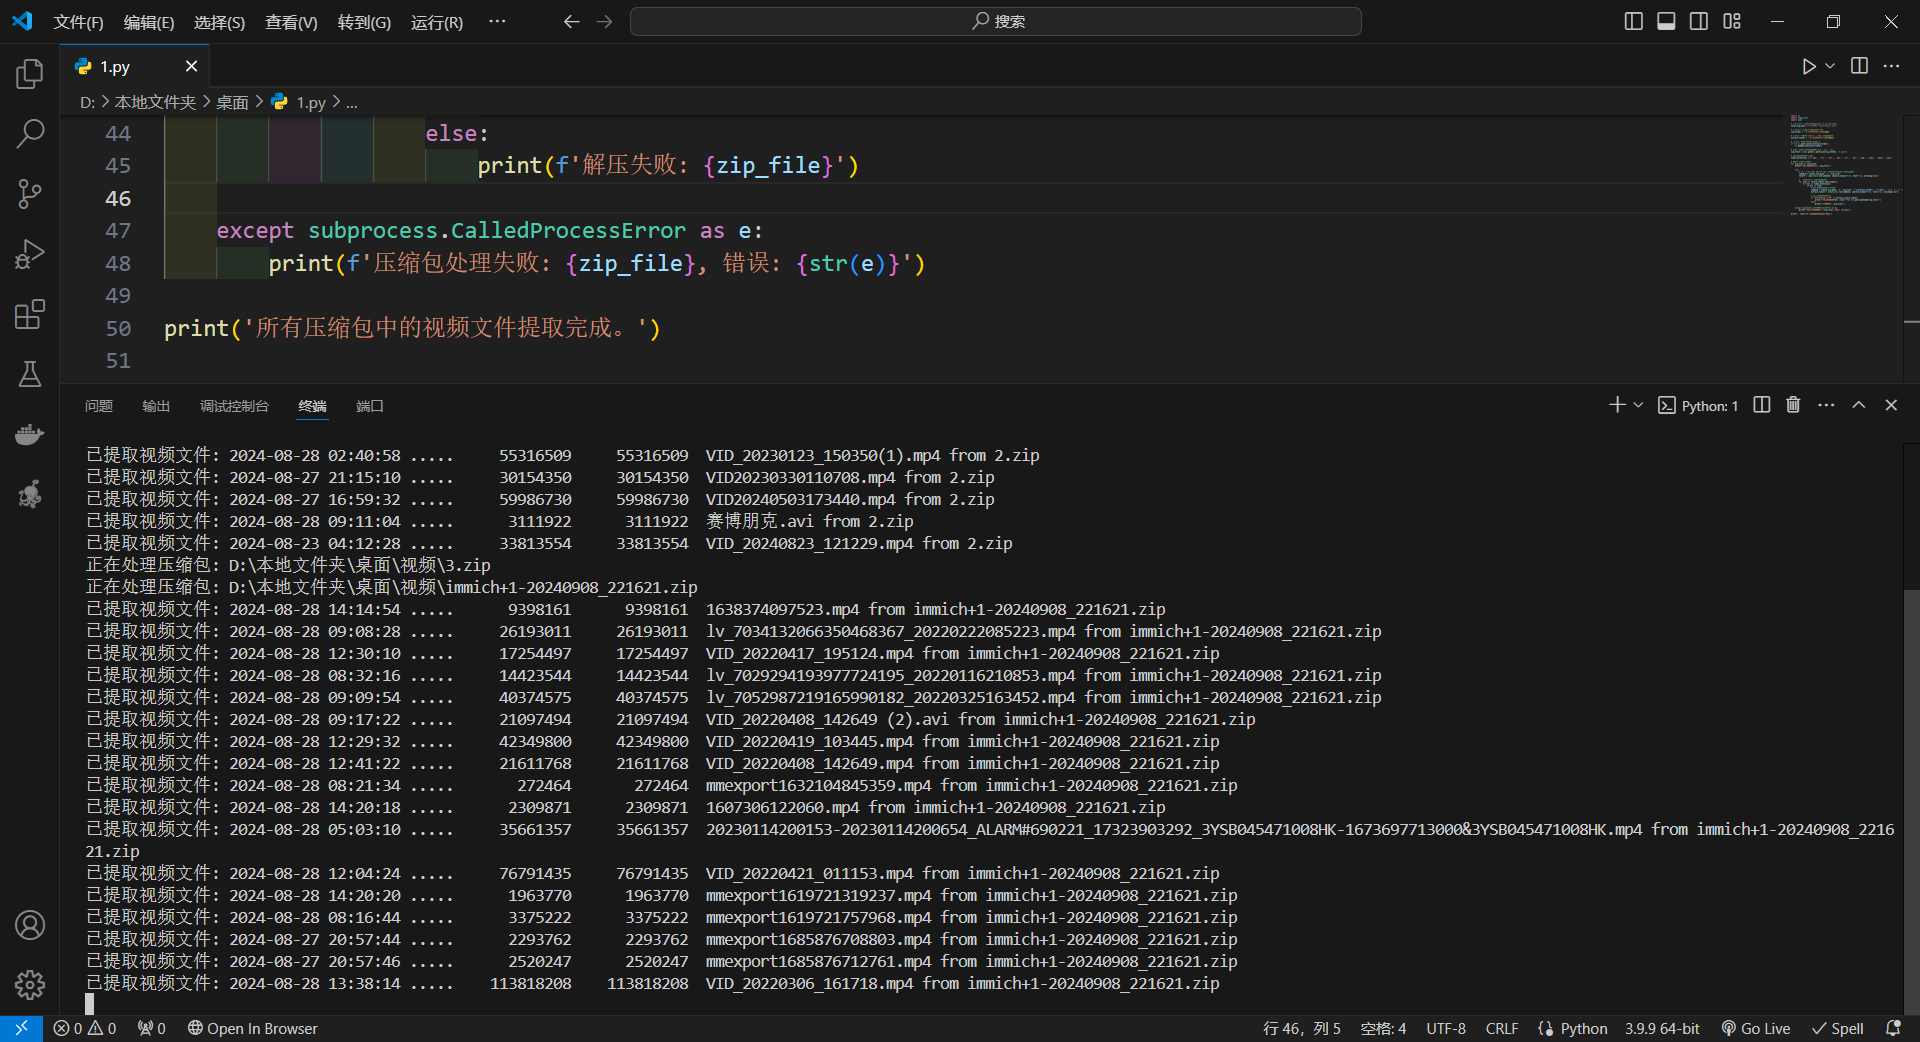Open Customize Layout icon in title bar
Image resolution: width=1920 pixels, height=1042 pixels.
(1732, 21)
